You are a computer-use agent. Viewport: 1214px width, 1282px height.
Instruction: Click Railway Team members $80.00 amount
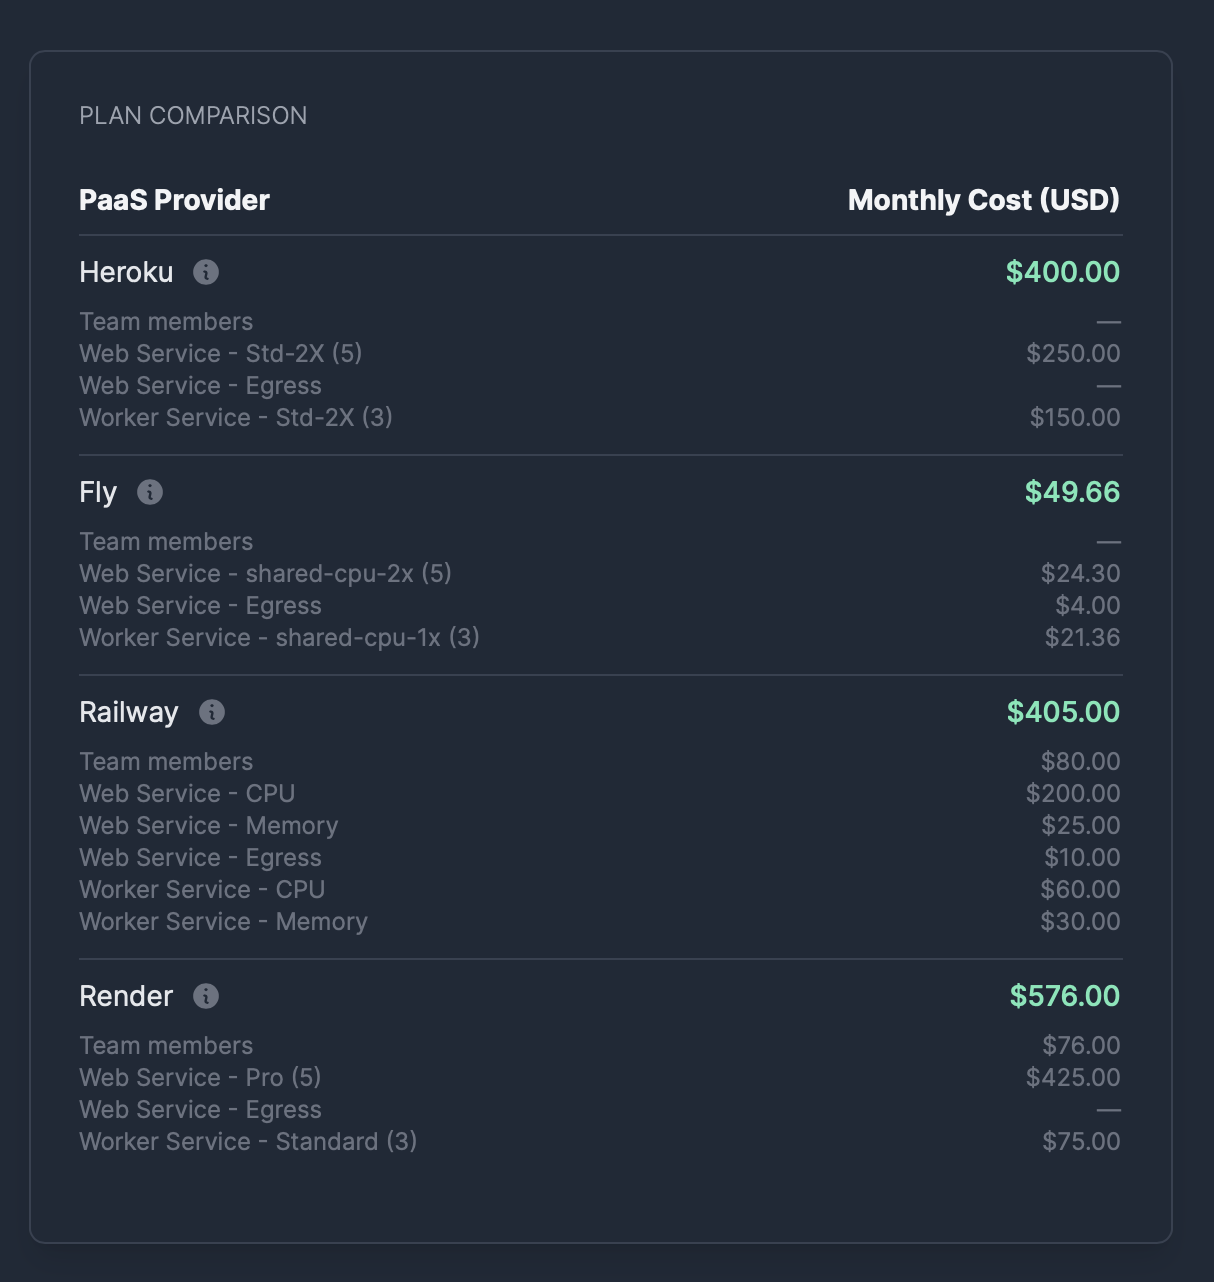pos(1080,762)
